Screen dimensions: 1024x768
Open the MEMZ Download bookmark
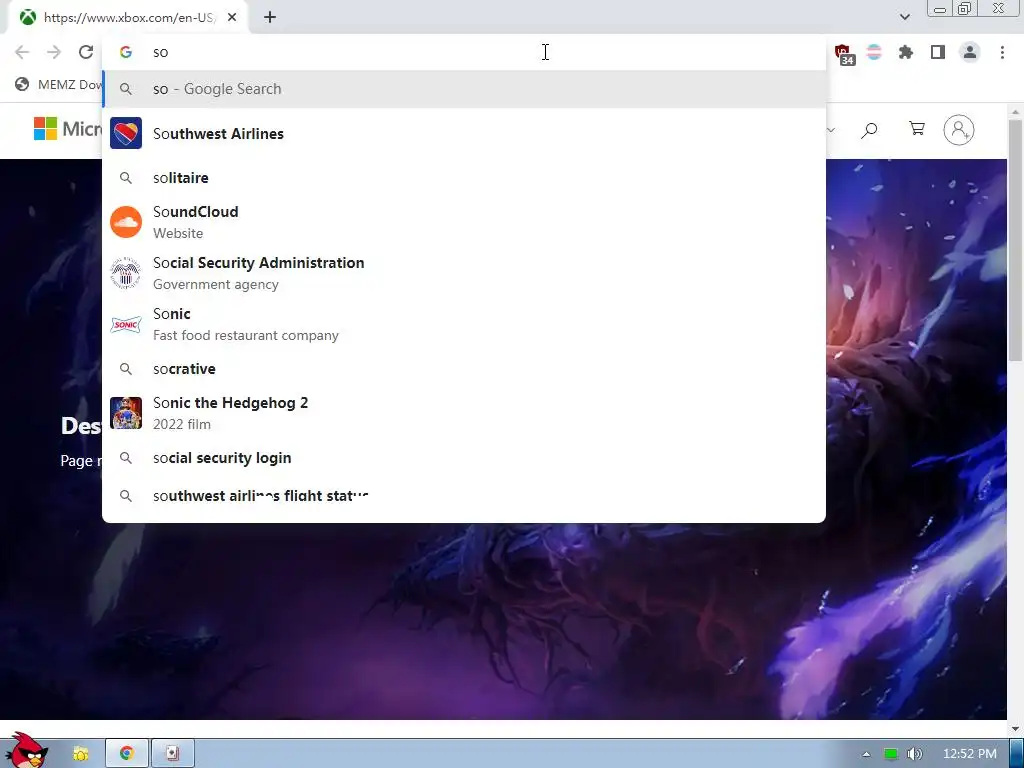(59, 84)
